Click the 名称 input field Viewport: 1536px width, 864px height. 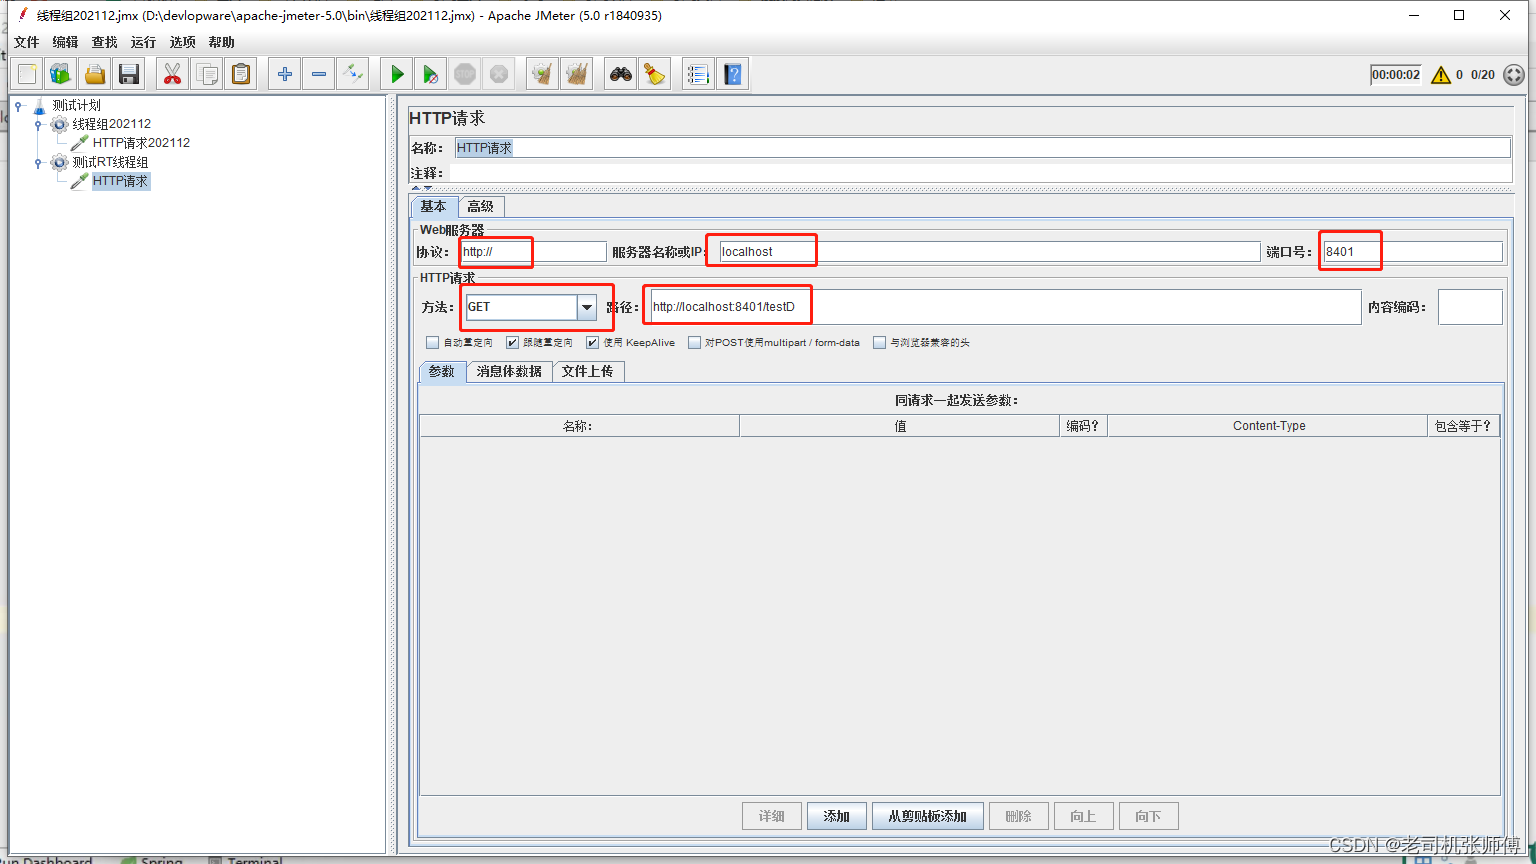[982, 148]
